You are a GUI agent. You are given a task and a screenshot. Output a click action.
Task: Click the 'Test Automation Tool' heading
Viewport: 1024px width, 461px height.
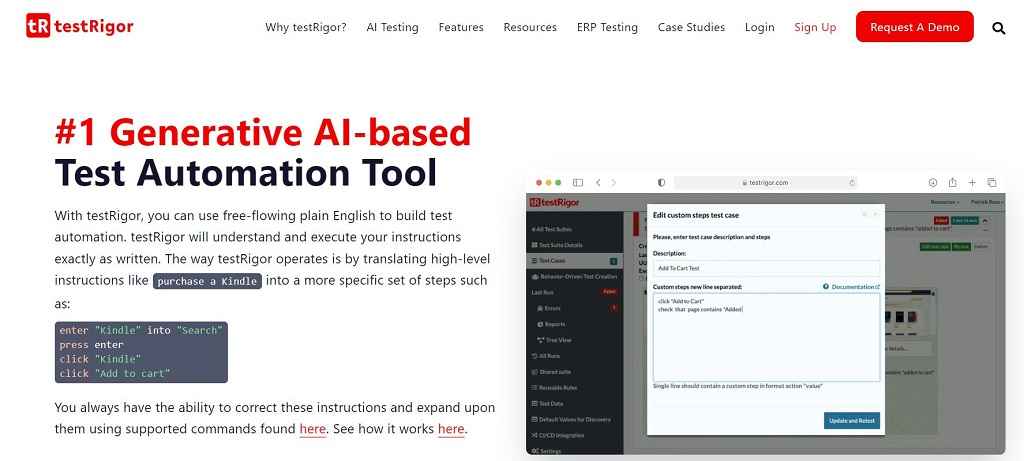pyautogui.click(x=246, y=173)
